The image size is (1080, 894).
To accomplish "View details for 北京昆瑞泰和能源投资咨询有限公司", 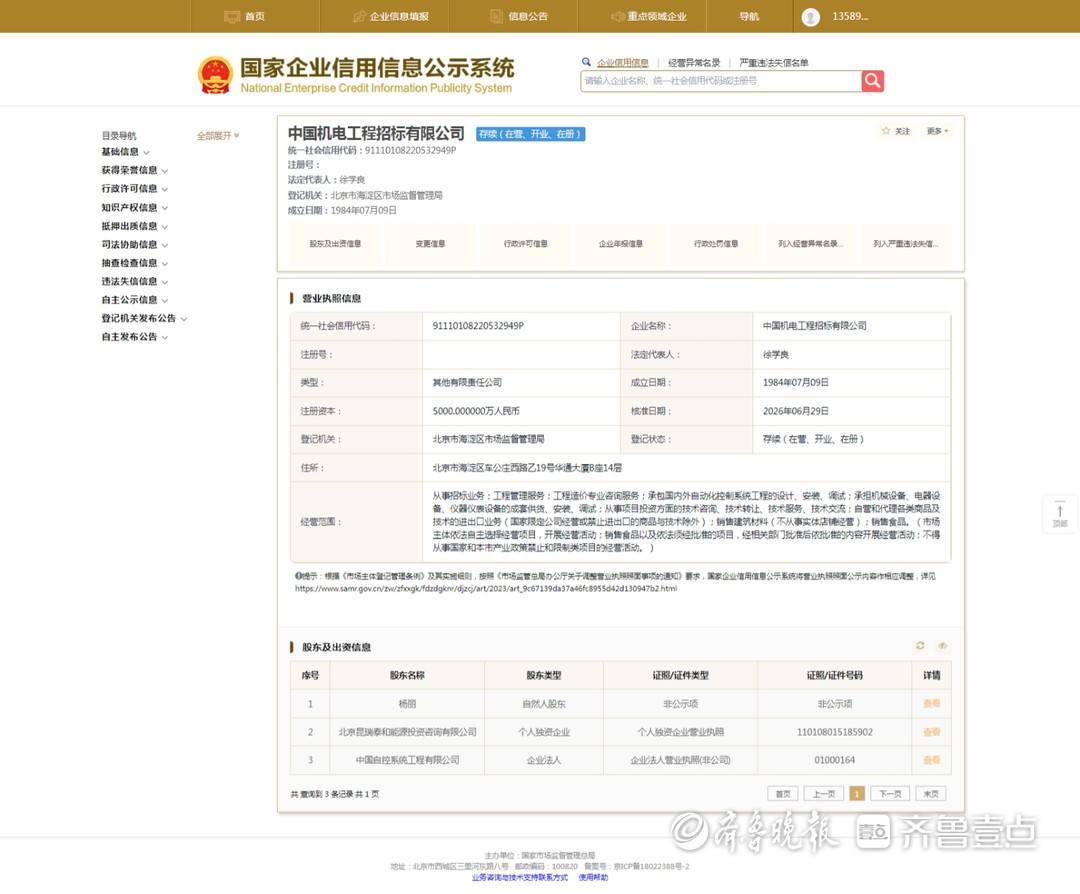I will (931, 731).
